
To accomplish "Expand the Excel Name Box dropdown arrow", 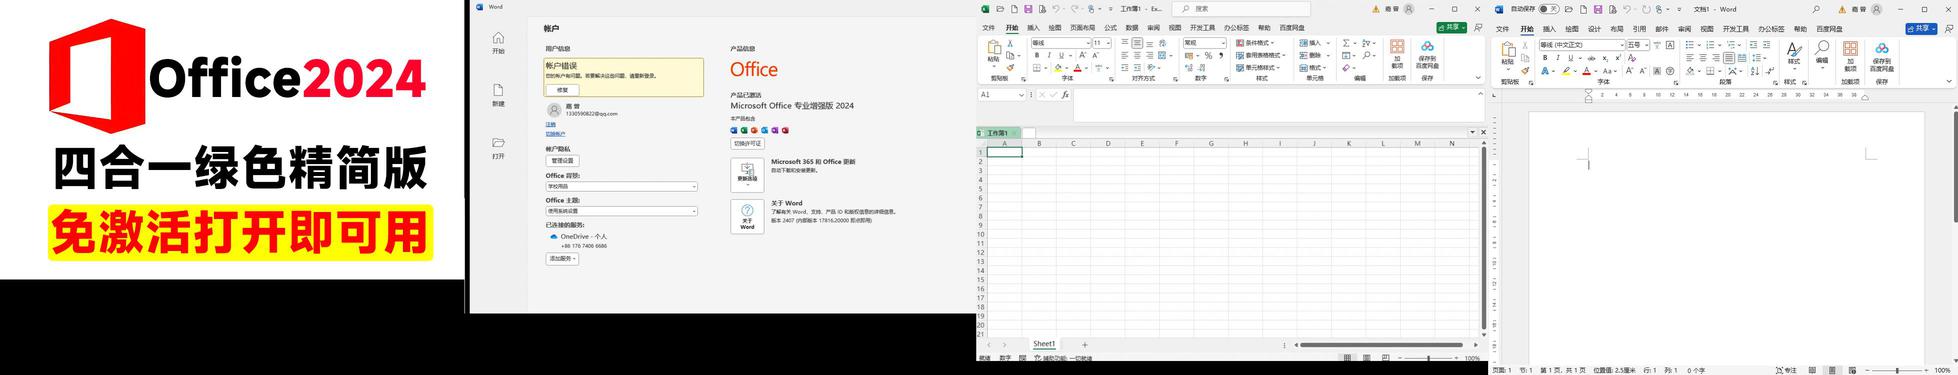I will tap(1021, 95).
